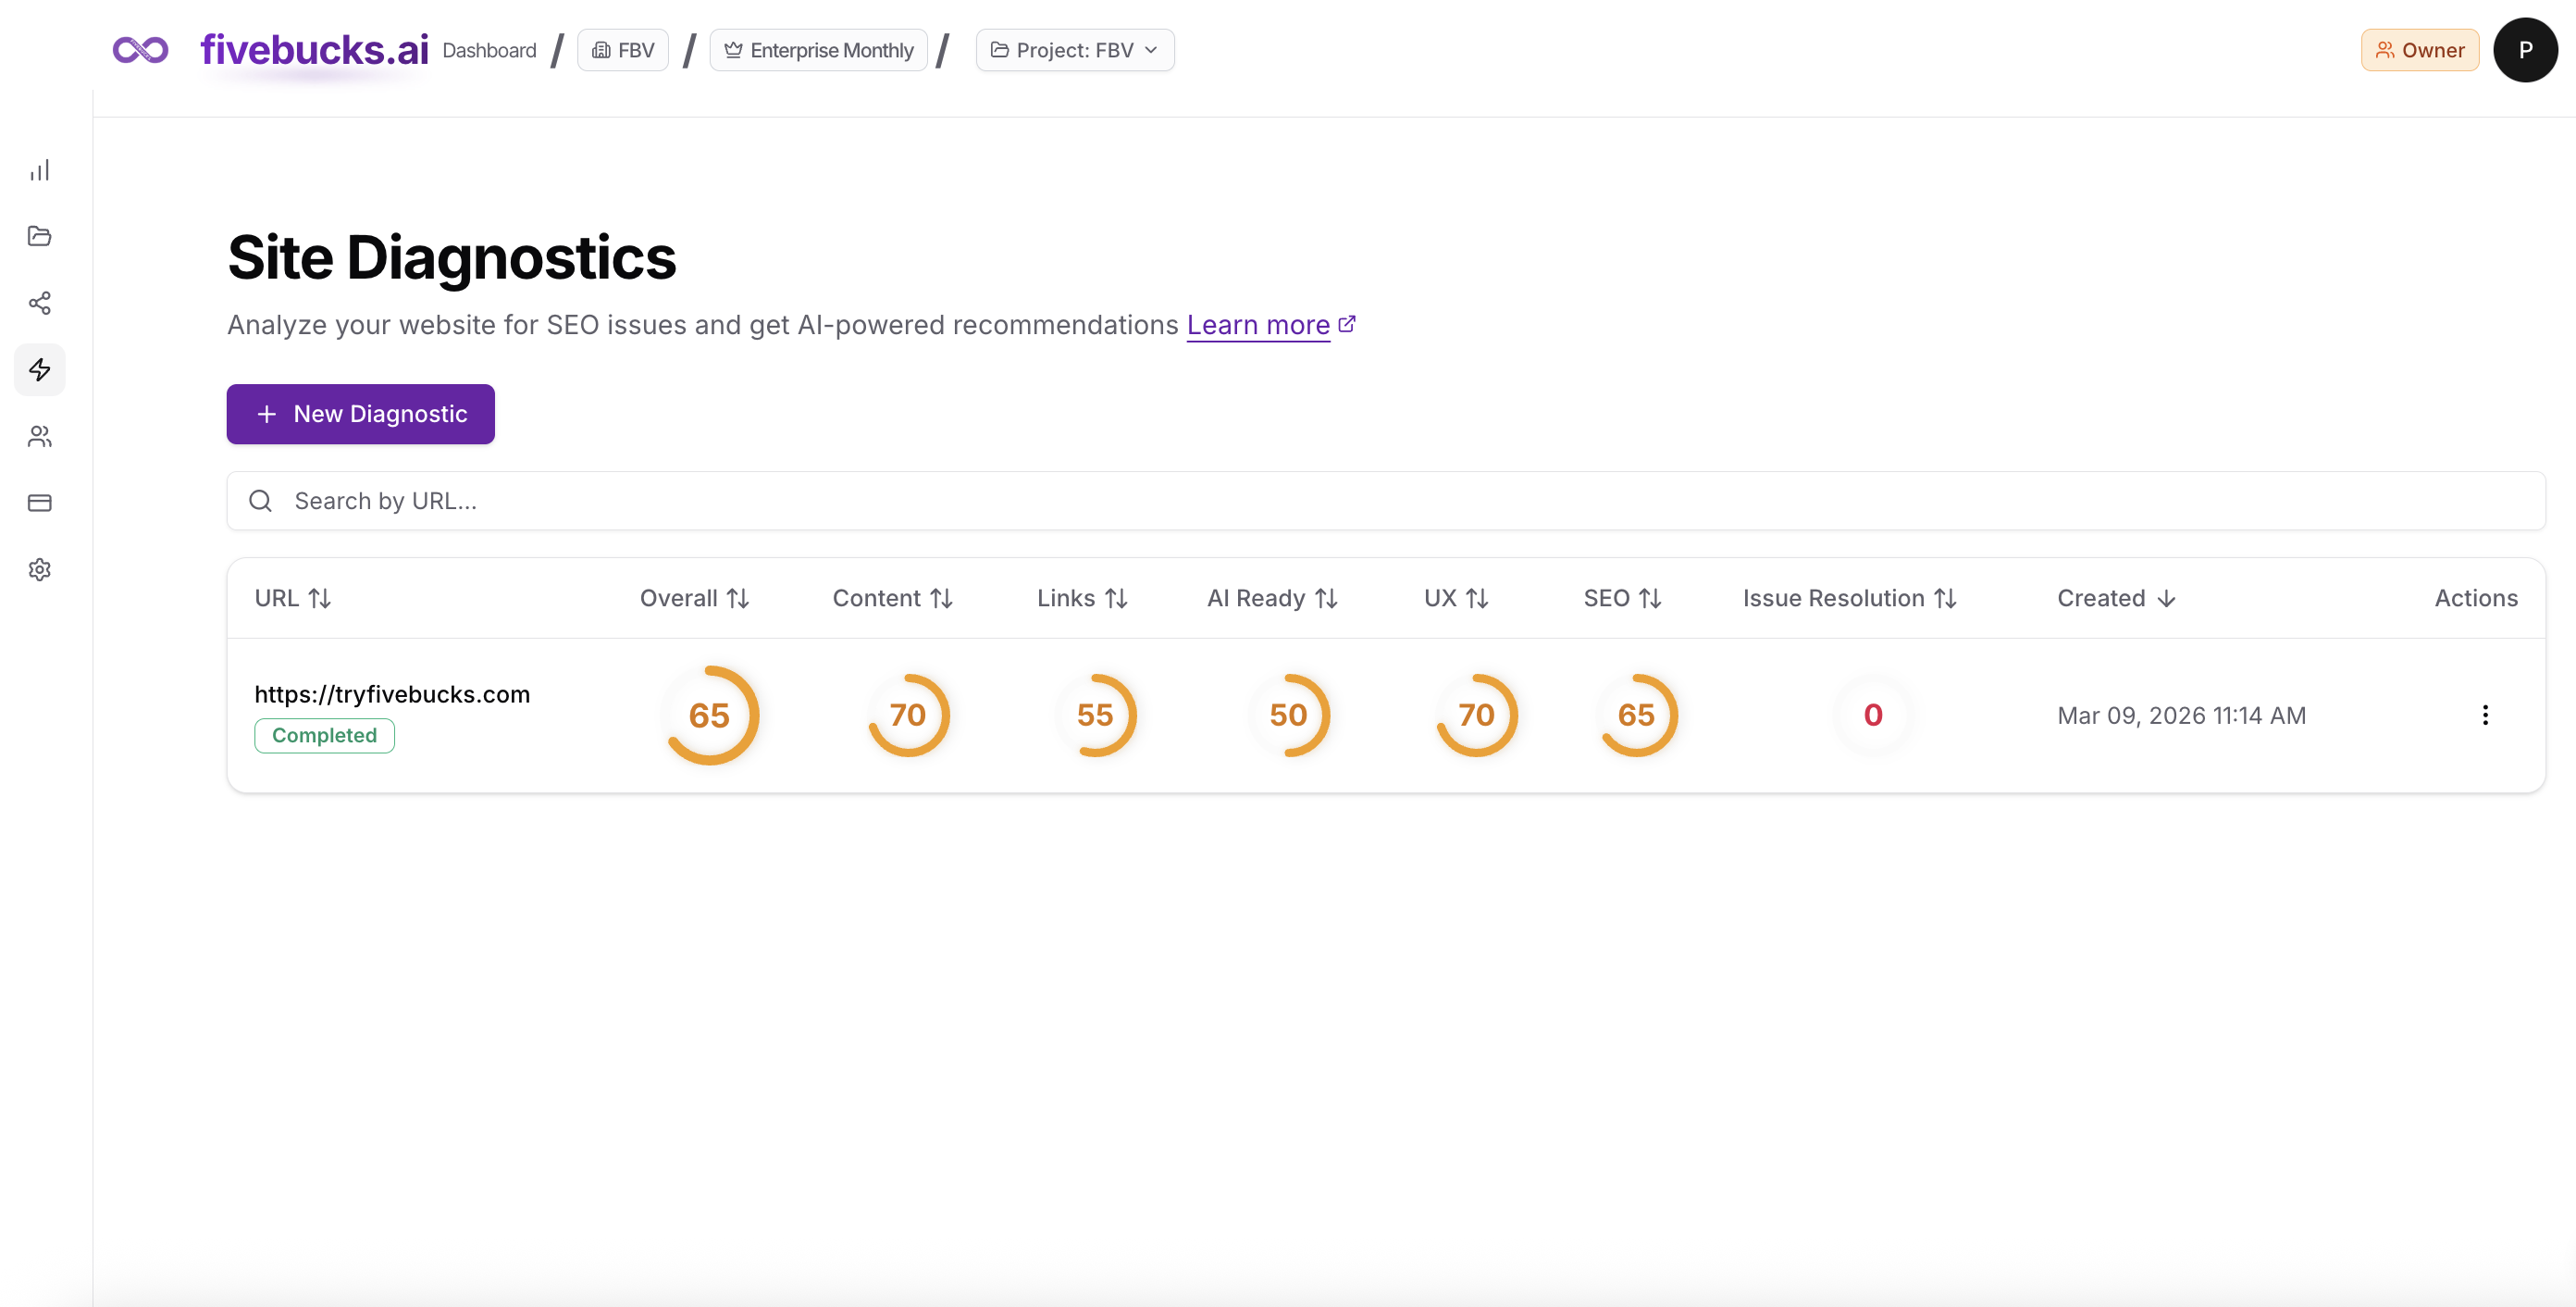Viewport: 2576px width, 1307px height.
Task: Open the share nodes sidebar icon
Action: 39,303
